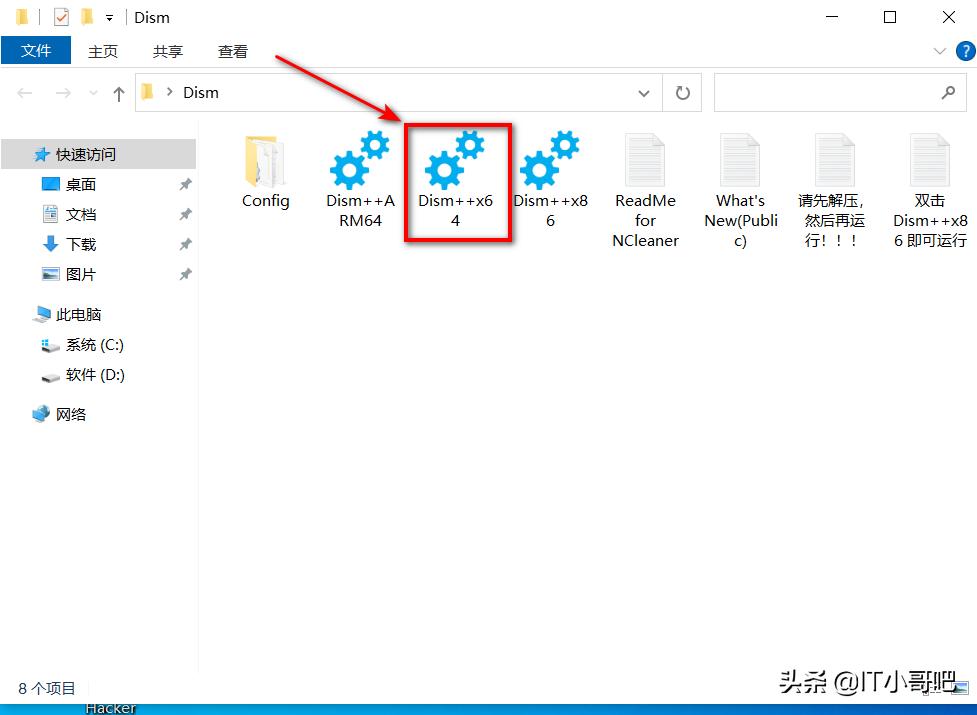Click the Properties quick access toolbar icon
977x715 pixels.
61,17
